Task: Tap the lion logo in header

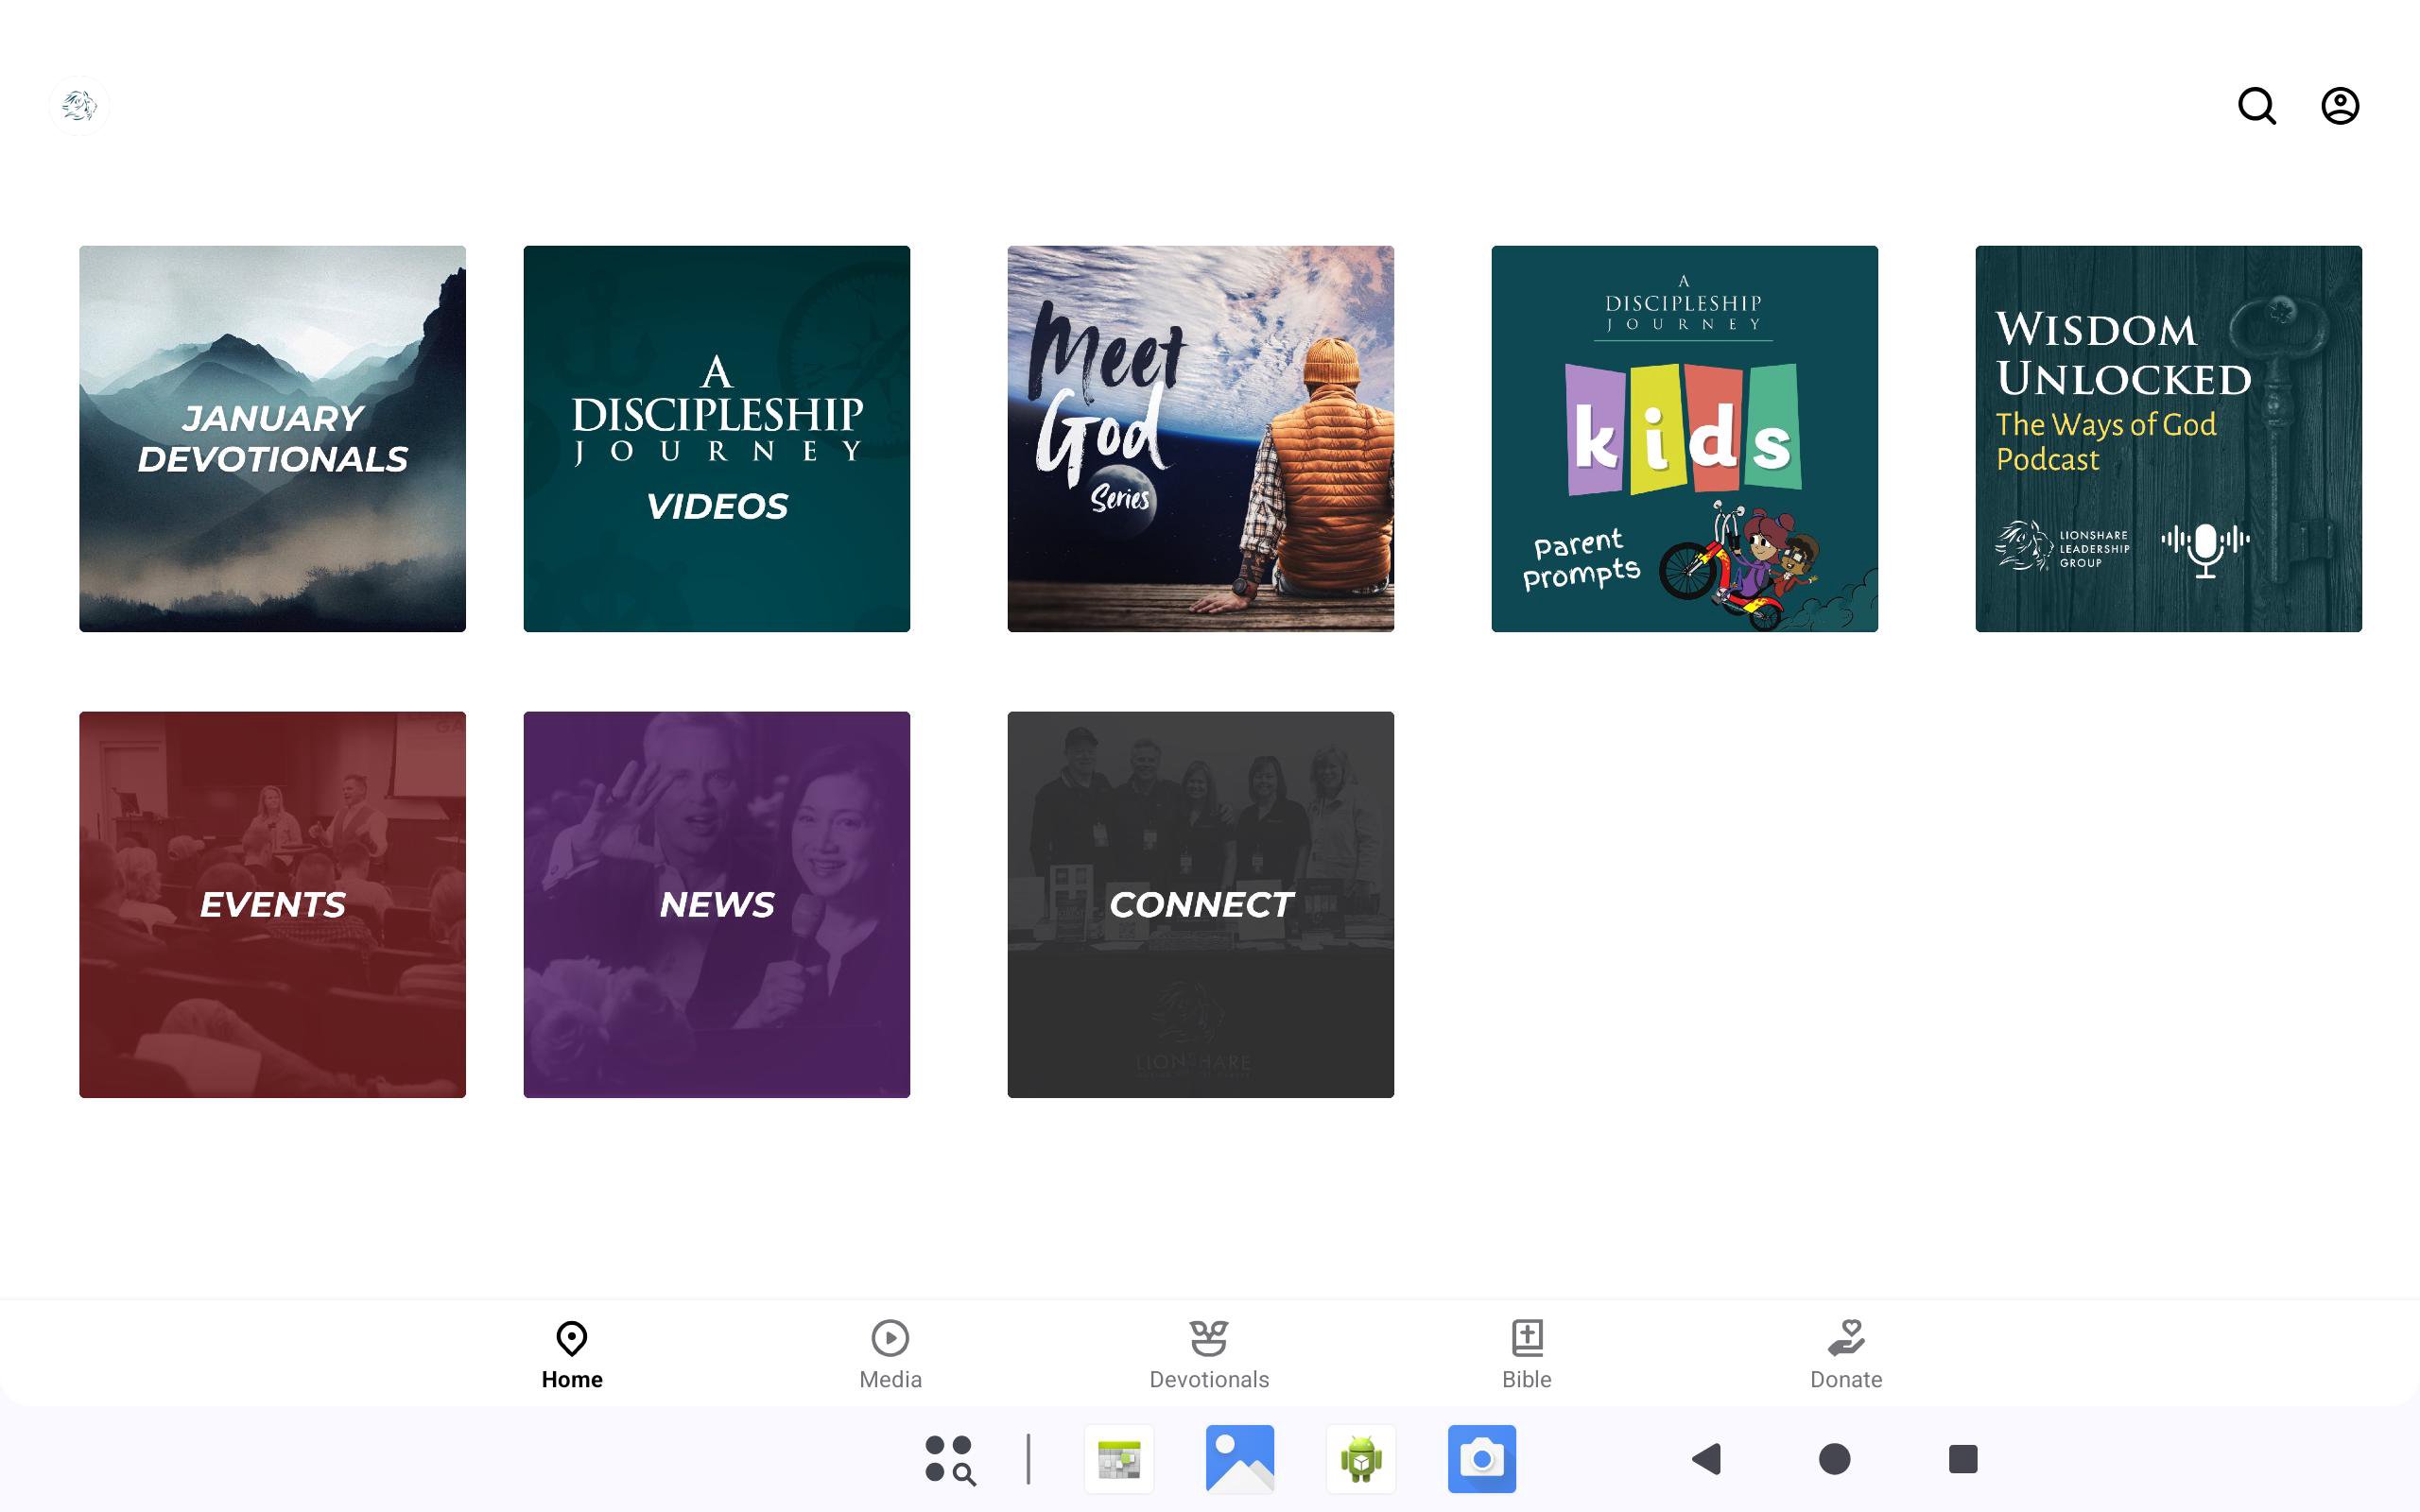Action: [x=79, y=105]
